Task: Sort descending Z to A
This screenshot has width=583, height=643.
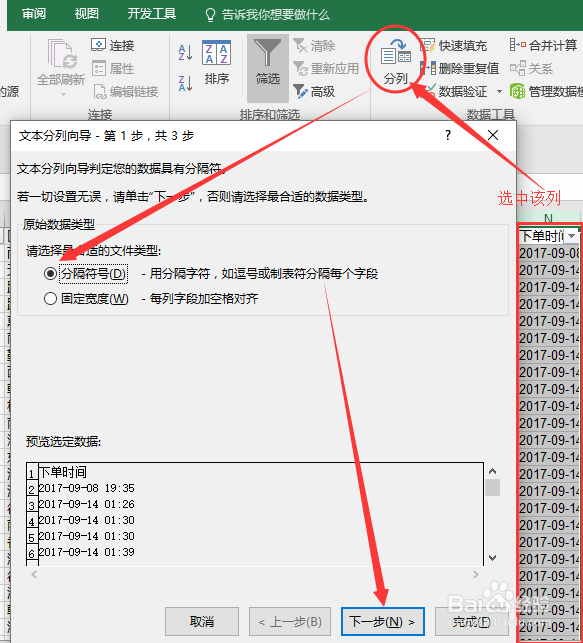Action: click(x=185, y=83)
